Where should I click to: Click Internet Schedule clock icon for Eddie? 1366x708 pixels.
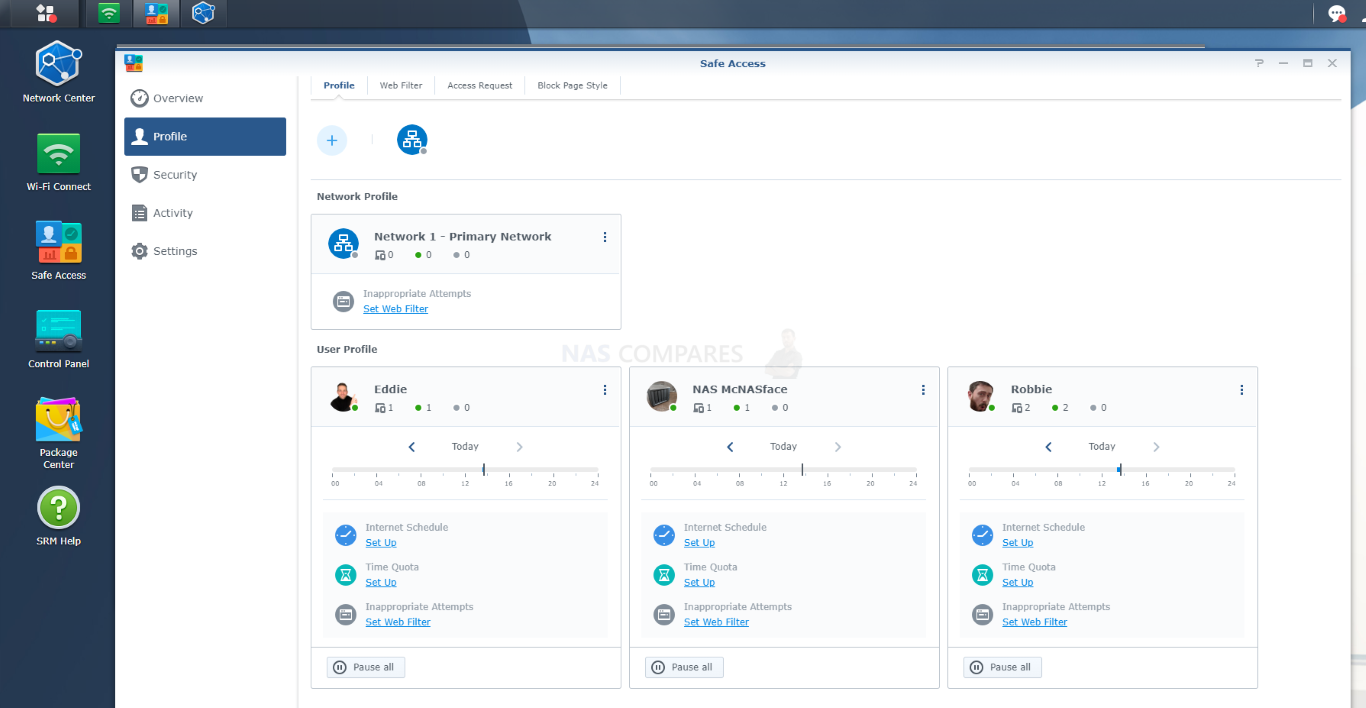[346, 535]
